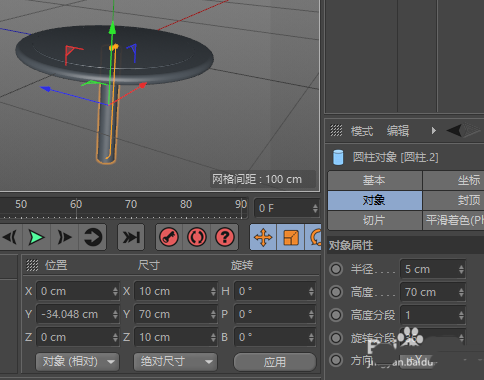Open the 编辑 menu
This screenshot has height=380, width=484.
[x=398, y=131]
